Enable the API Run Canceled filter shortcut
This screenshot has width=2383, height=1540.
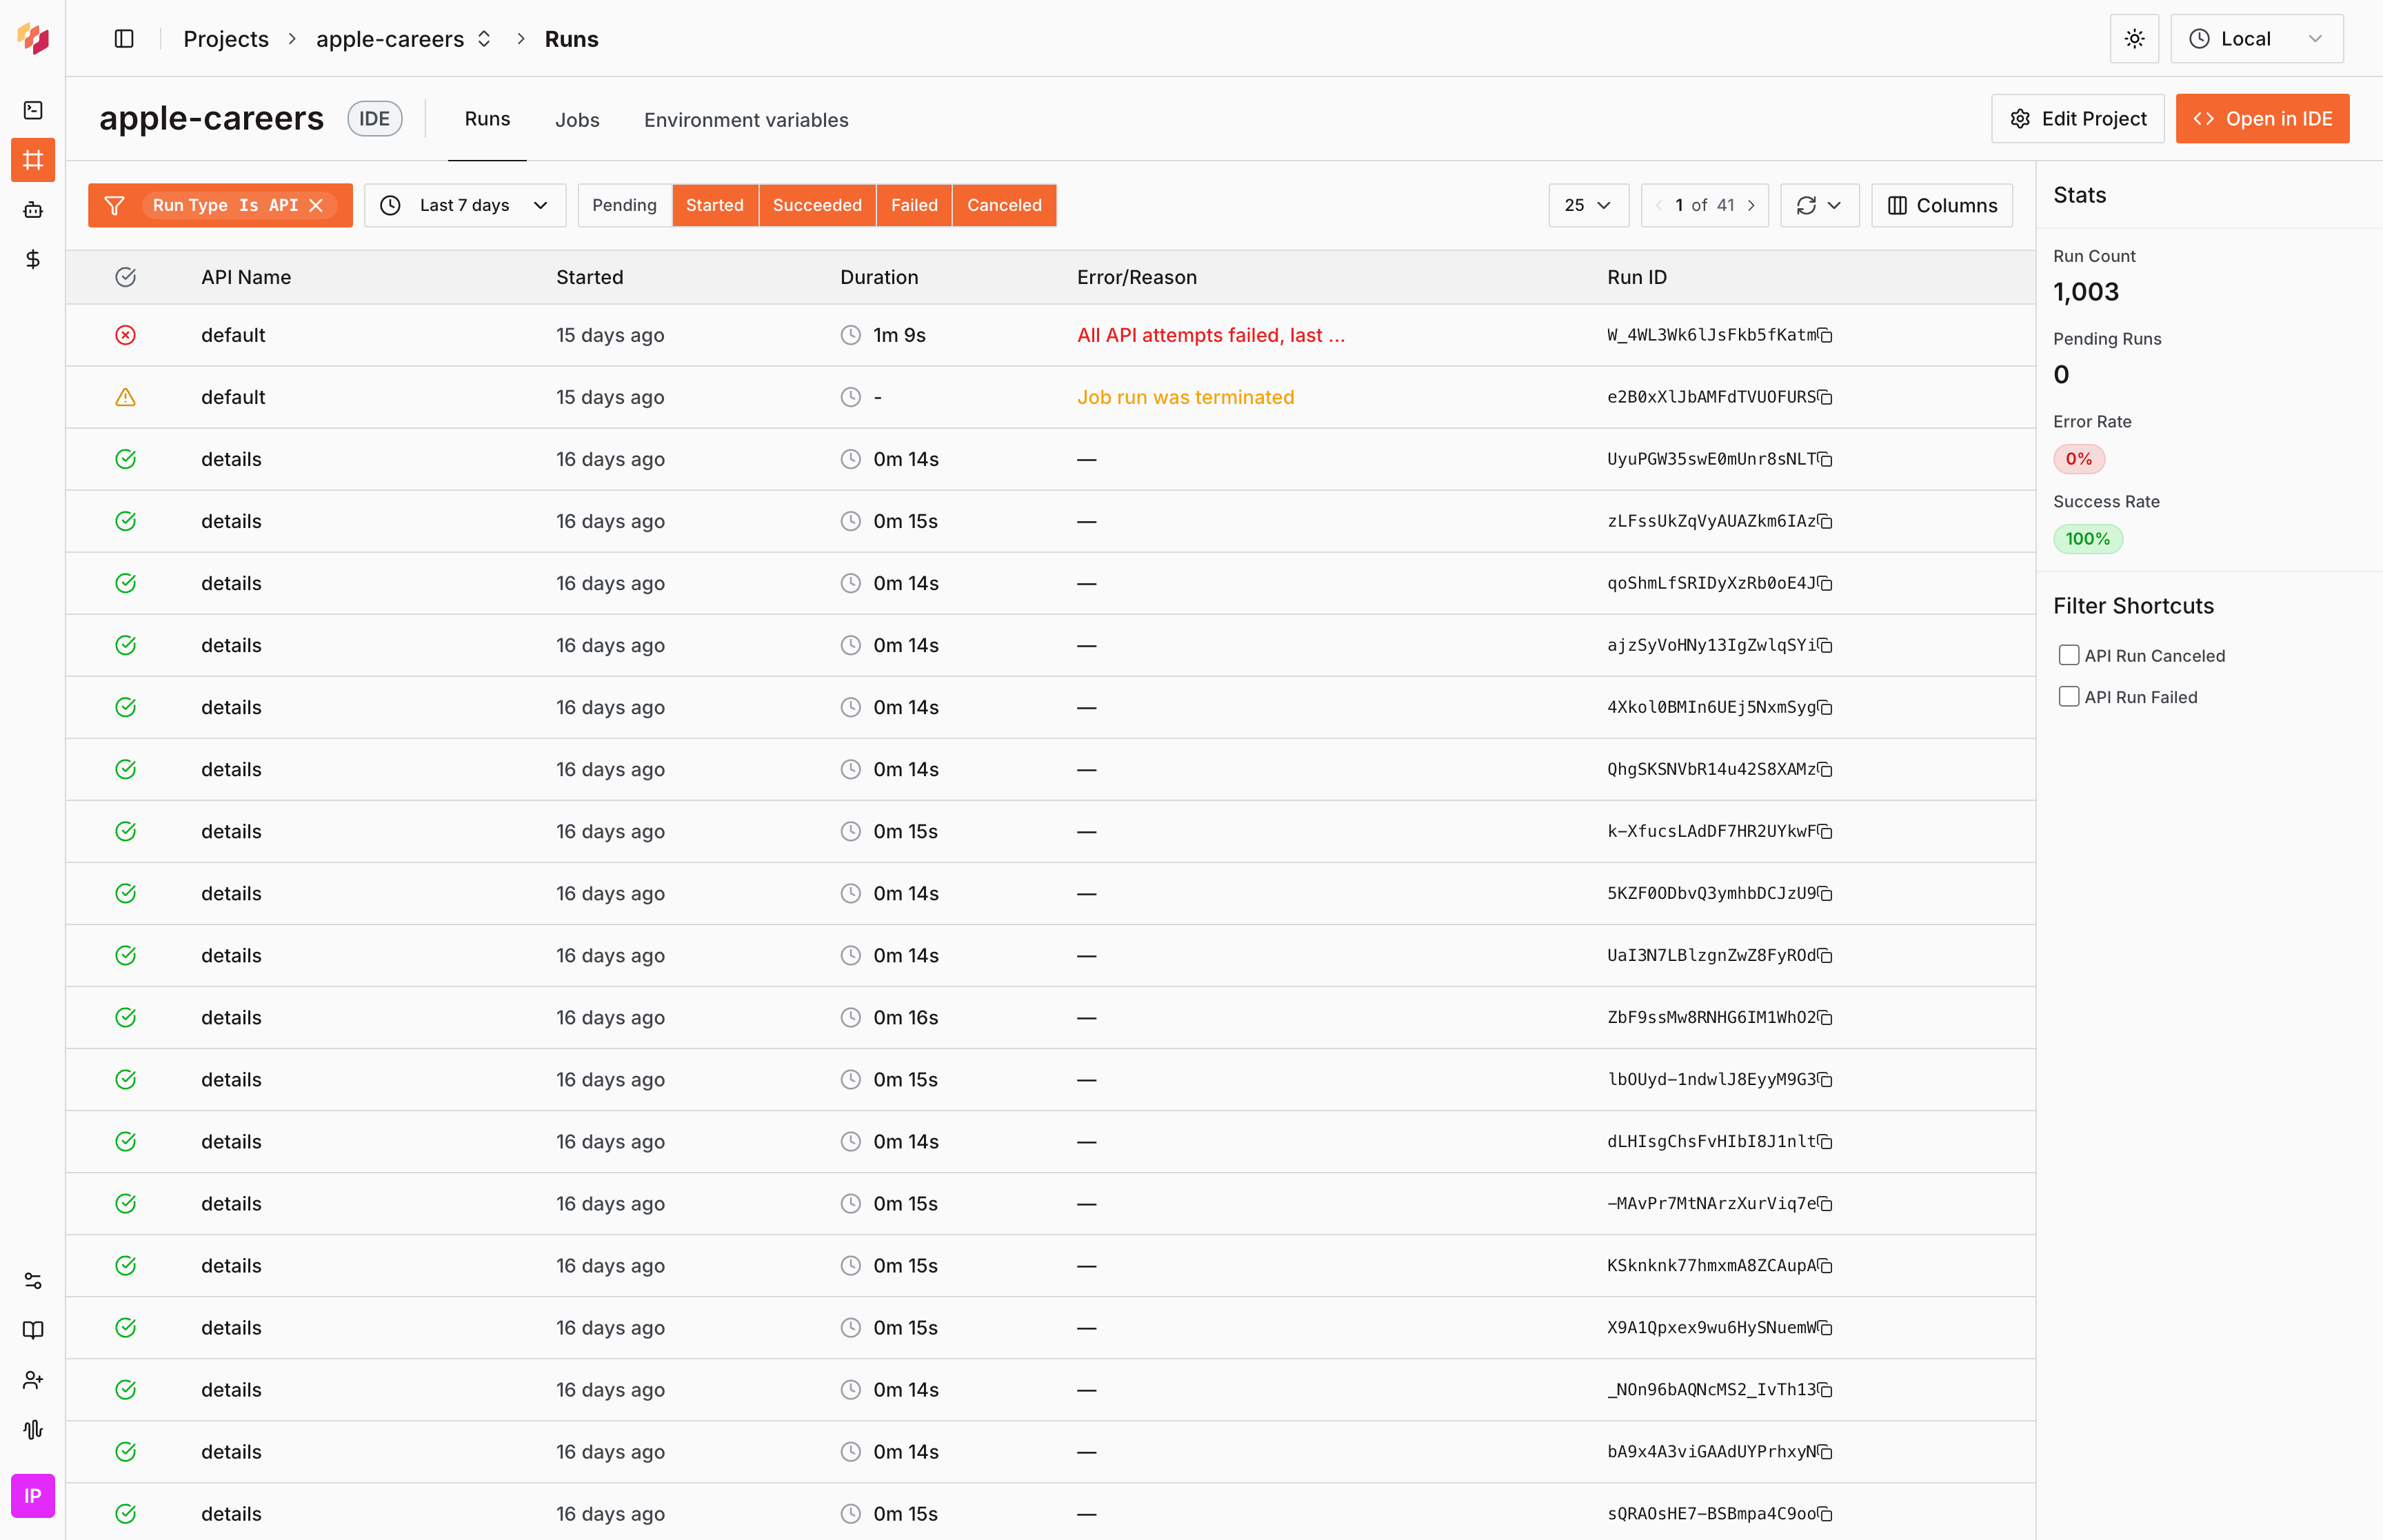coord(2069,655)
